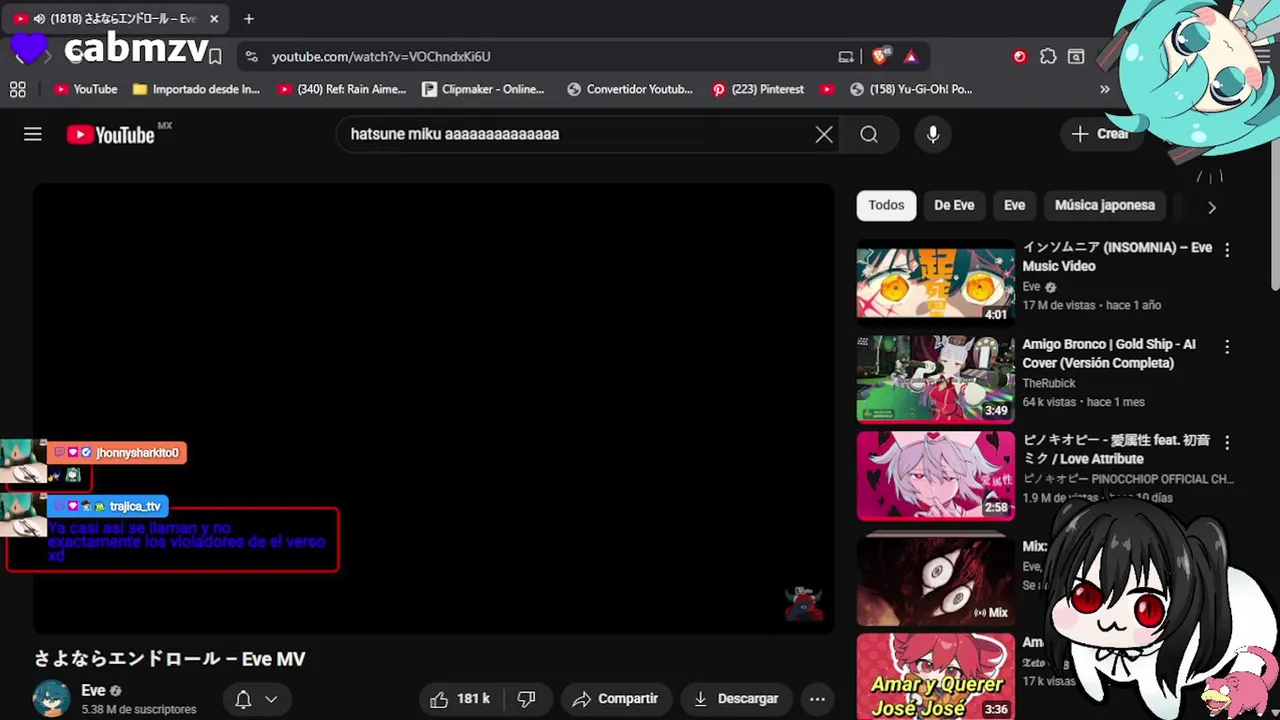Select the Eve filter chip
1280x720 pixels.
(x=1014, y=205)
